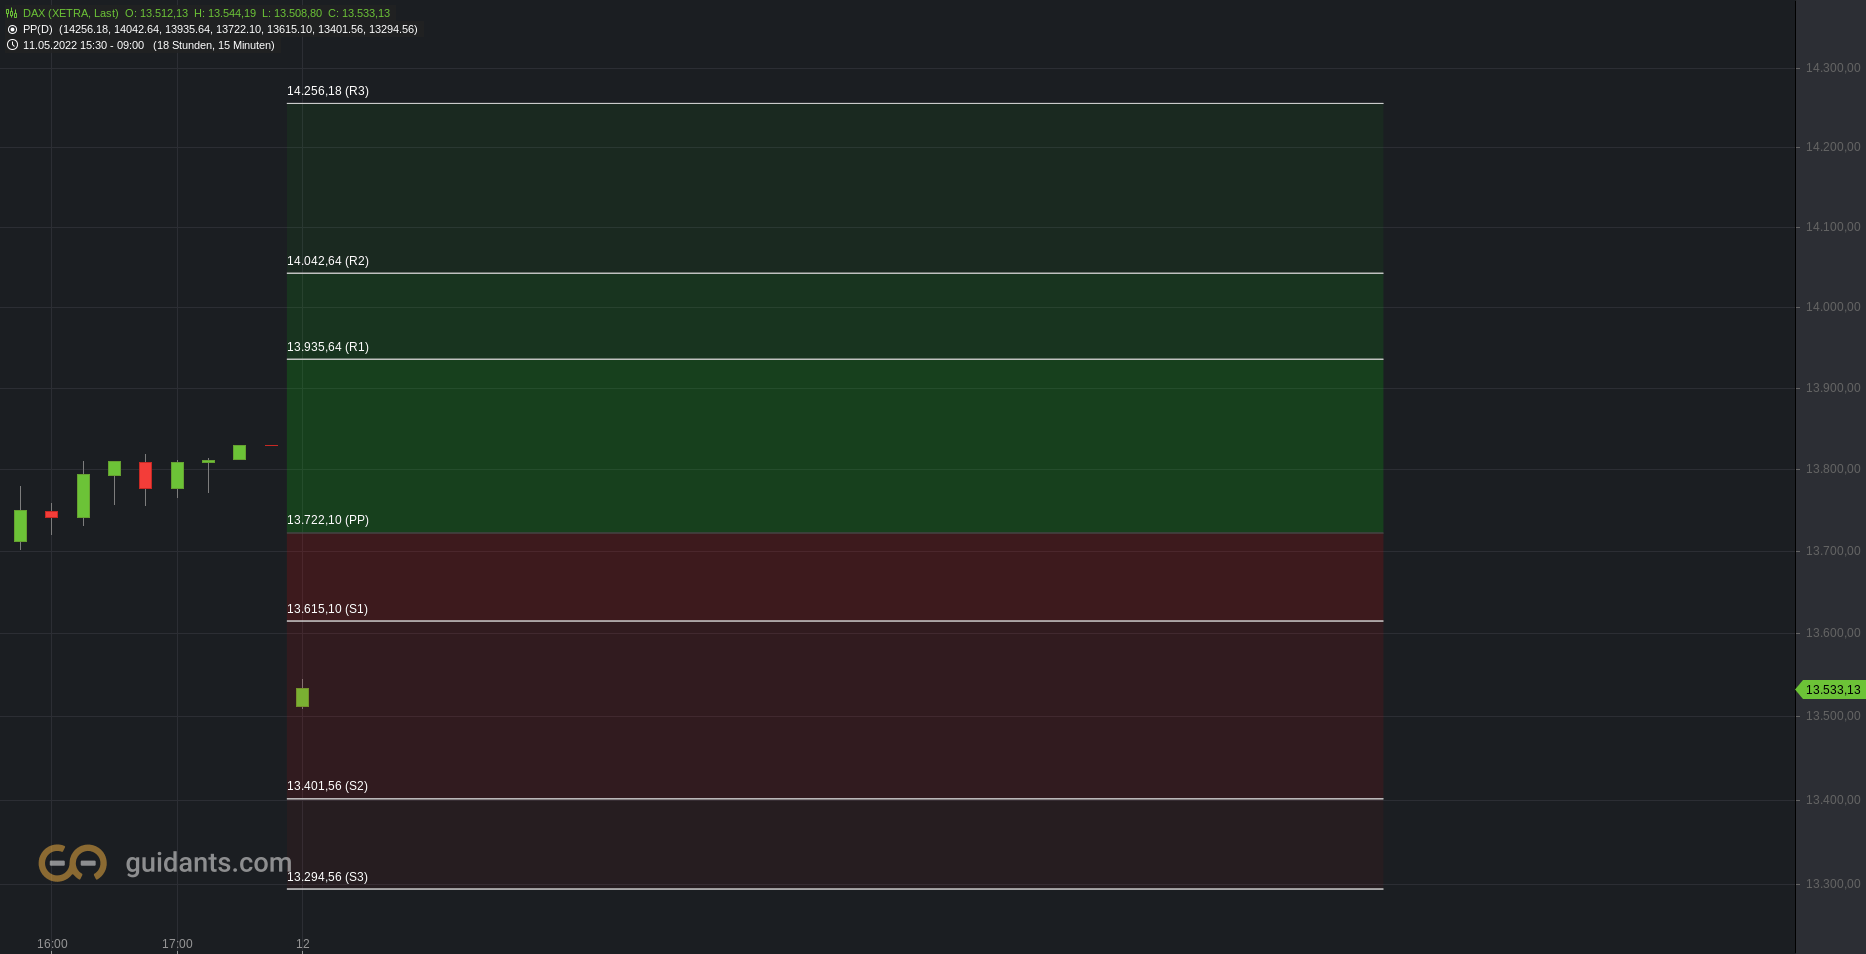The image size is (1866, 954).
Task: Click the clock icon beside the date range
Action: (12, 45)
